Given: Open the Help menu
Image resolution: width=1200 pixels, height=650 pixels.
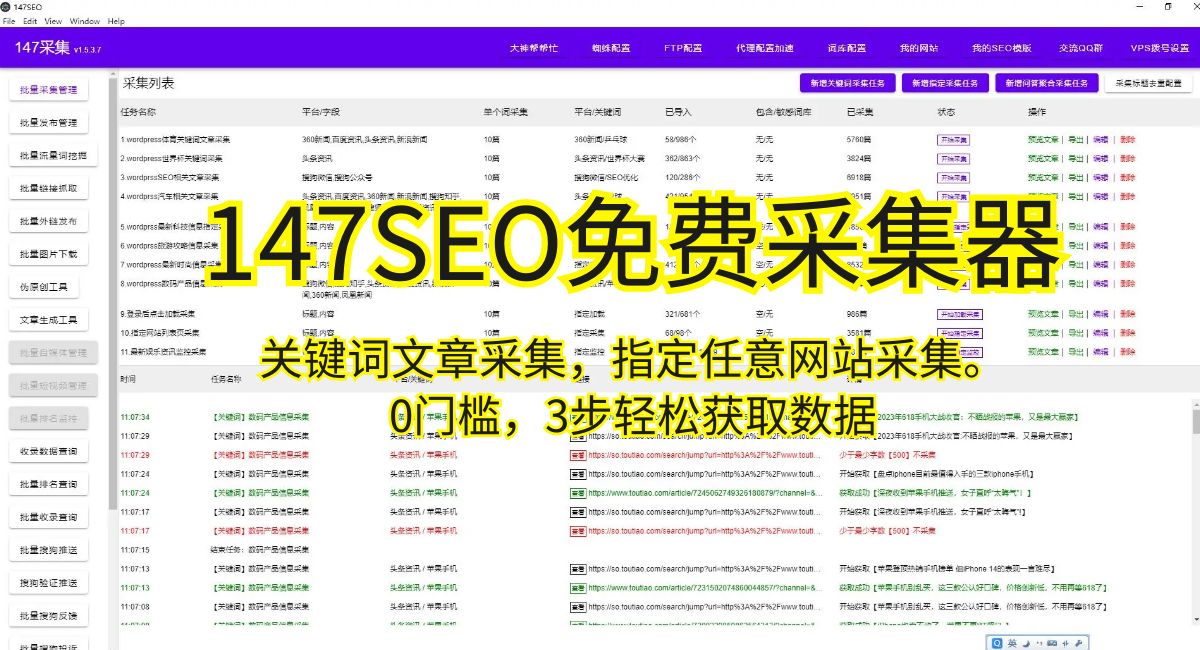Looking at the screenshot, I should click(115, 20).
